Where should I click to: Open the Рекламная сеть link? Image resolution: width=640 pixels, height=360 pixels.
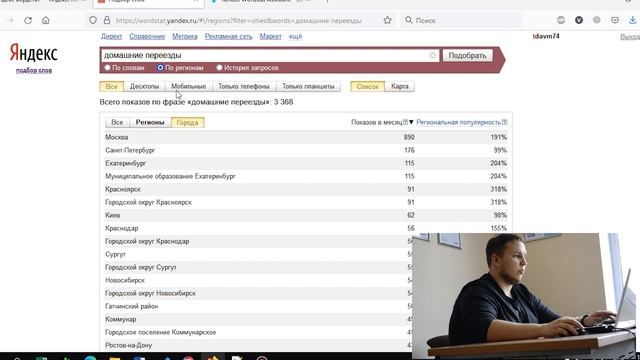[x=229, y=36]
